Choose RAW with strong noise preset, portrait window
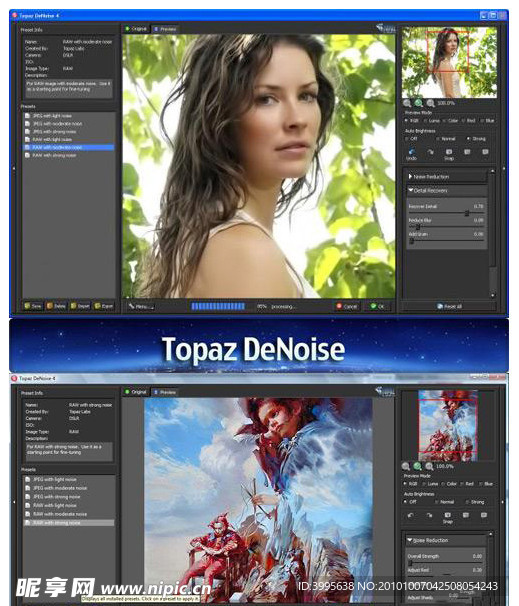This screenshot has width=519, height=606. (x=69, y=155)
